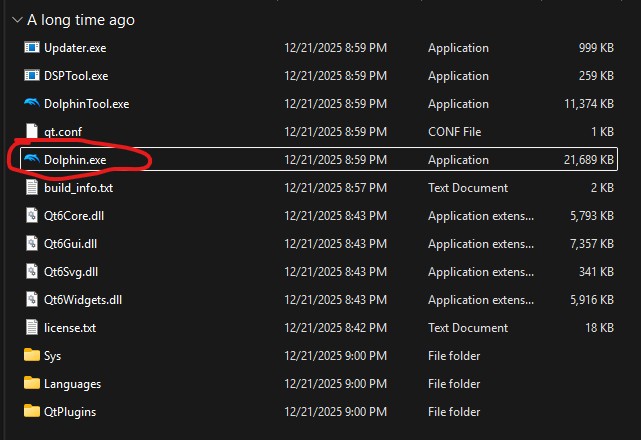The width and height of the screenshot is (641, 440).
Task: Click the Text Document type of license.txt
Action: coord(467,328)
